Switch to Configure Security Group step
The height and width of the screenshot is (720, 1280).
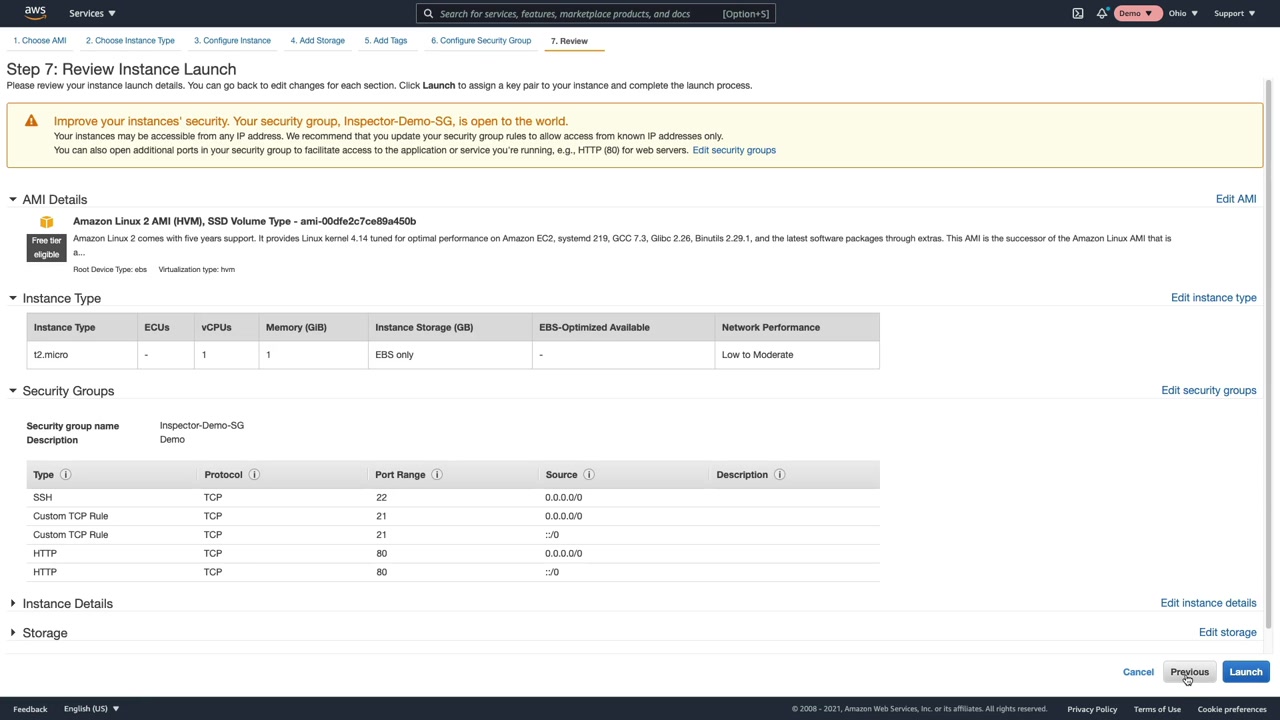click(x=481, y=41)
